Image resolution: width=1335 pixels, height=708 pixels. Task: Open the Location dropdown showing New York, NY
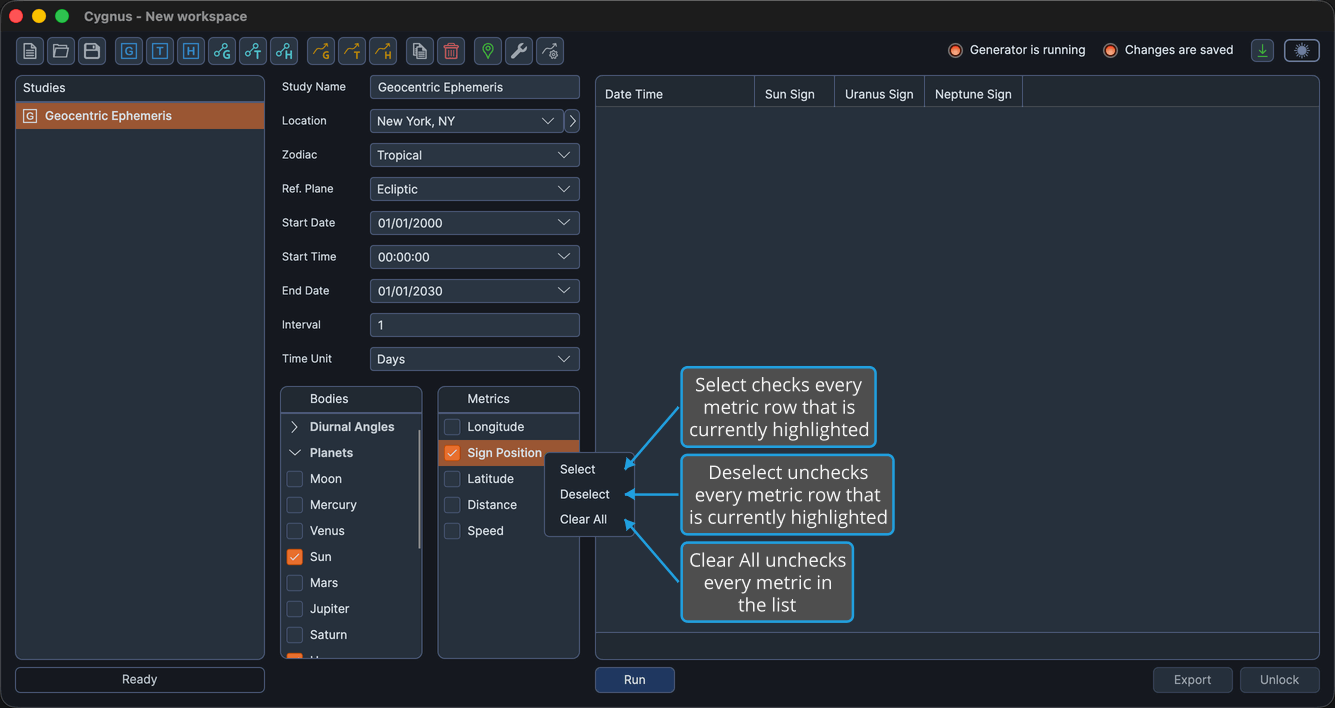coord(466,121)
